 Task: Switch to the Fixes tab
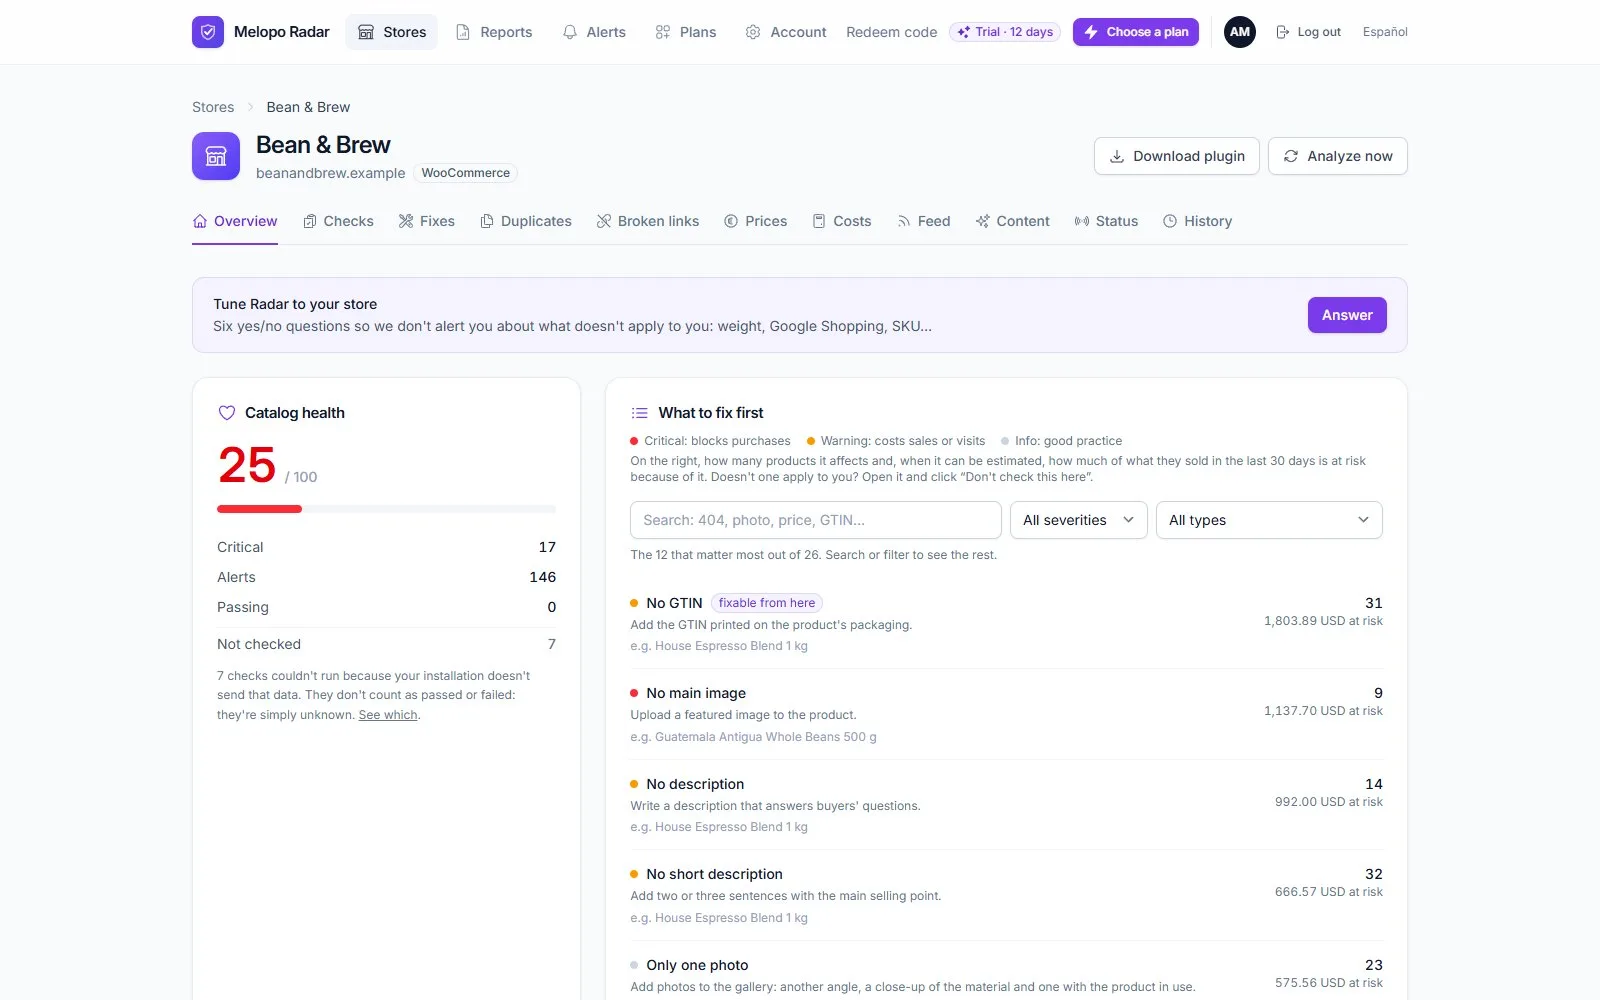[x=426, y=221]
